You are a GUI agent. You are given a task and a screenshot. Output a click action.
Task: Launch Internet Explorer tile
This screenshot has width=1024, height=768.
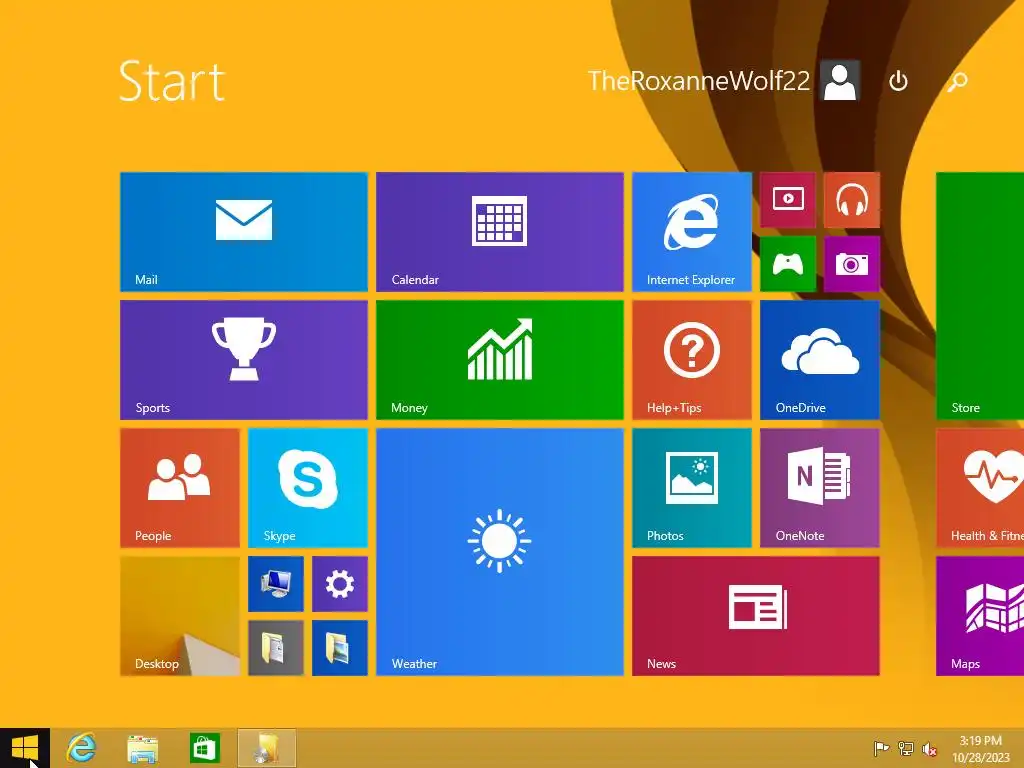click(692, 232)
